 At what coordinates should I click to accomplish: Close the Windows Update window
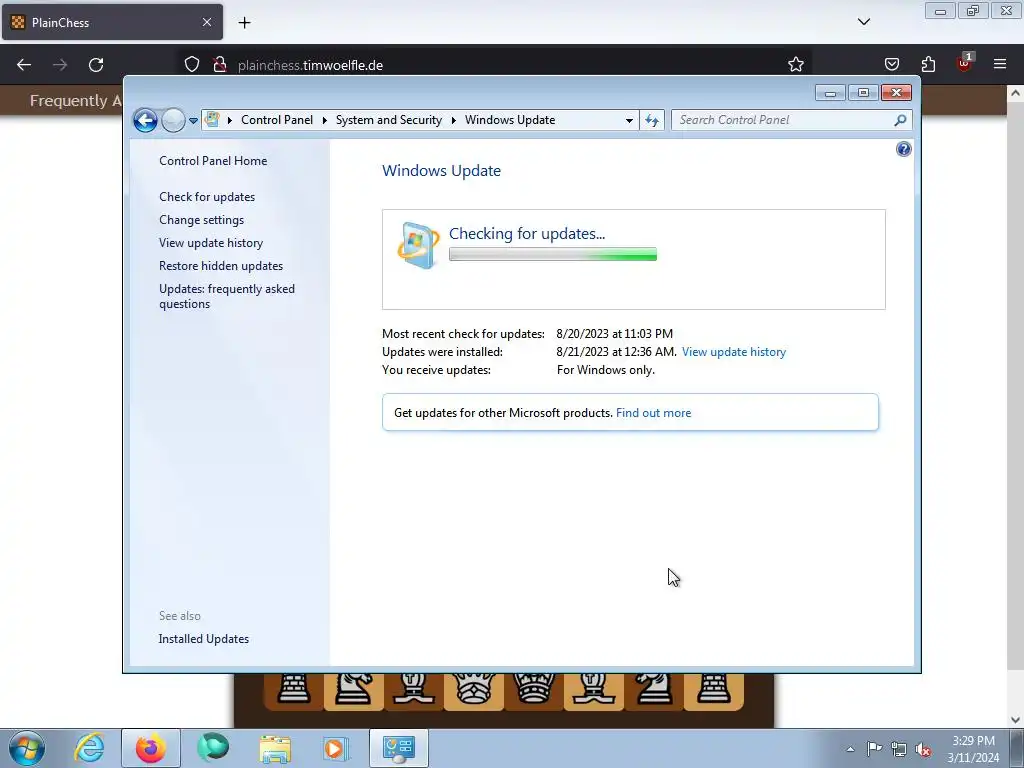click(x=896, y=93)
